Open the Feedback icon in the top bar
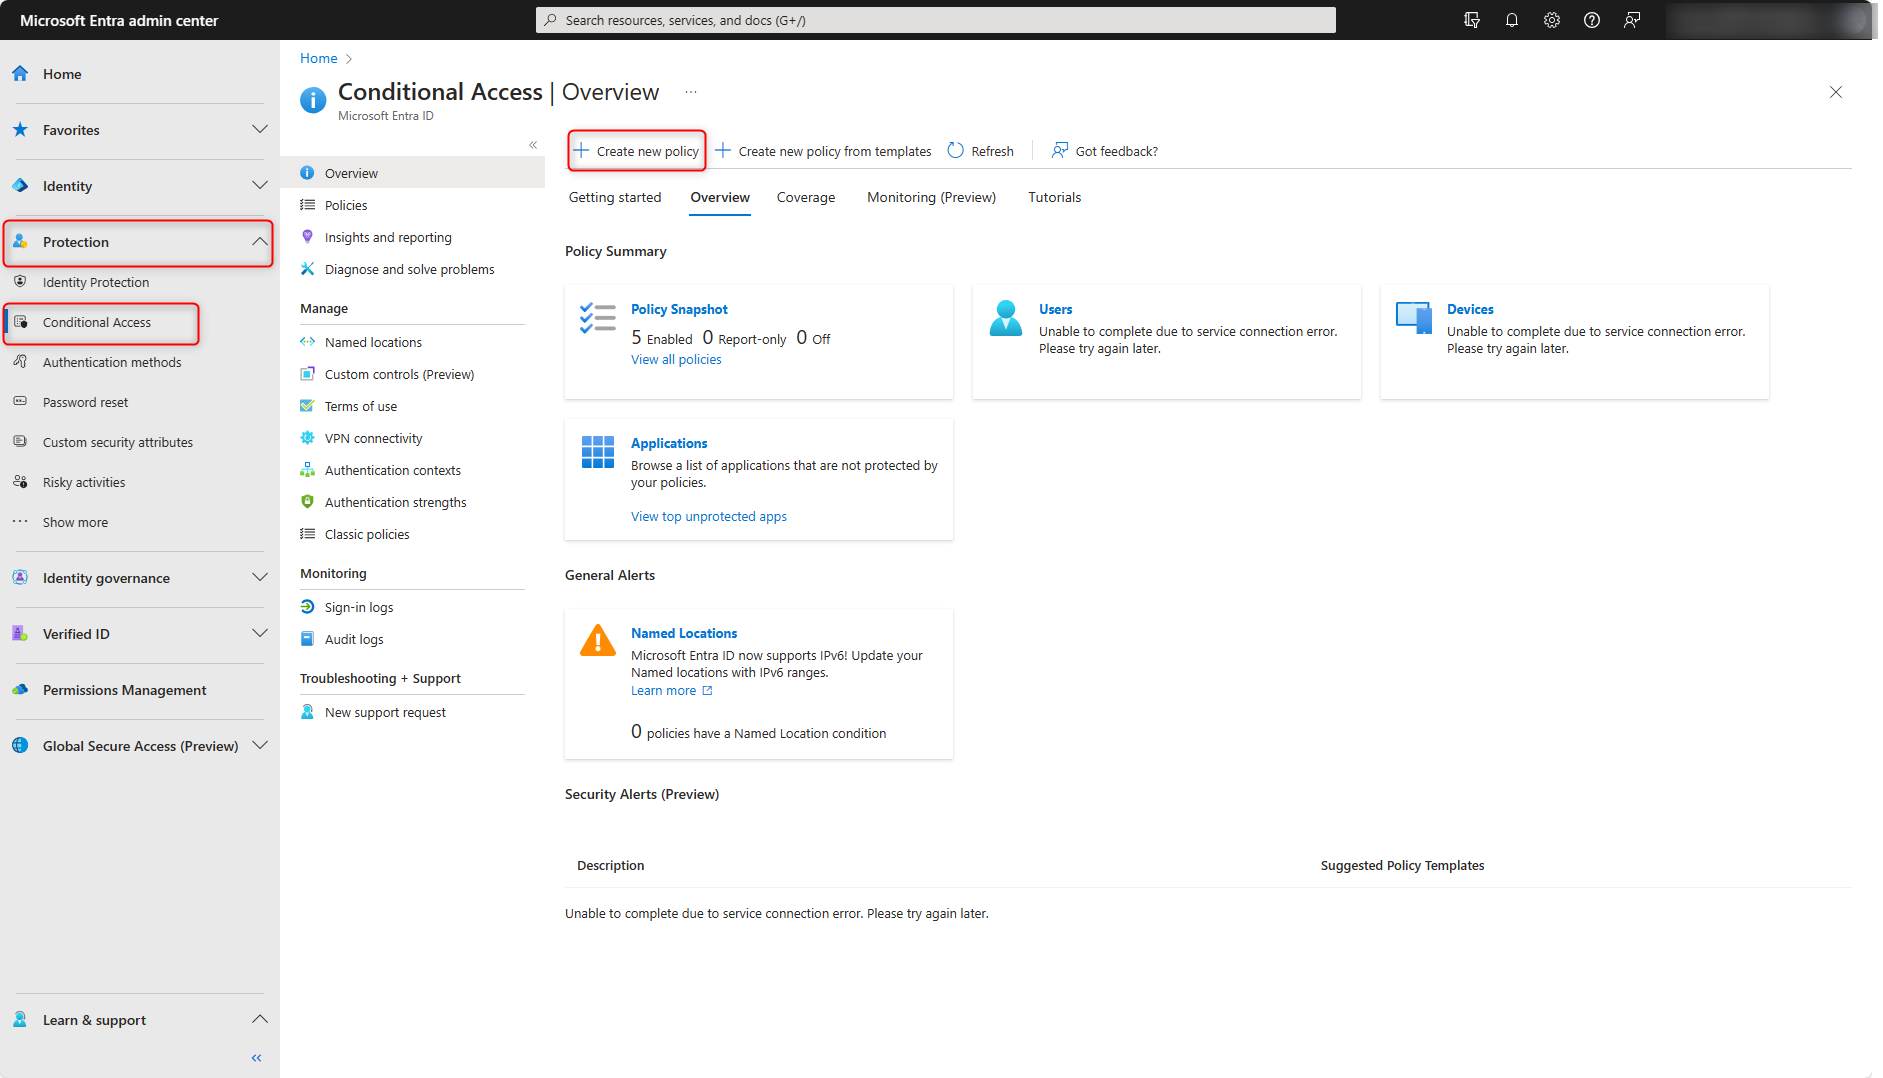 [1632, 19]
